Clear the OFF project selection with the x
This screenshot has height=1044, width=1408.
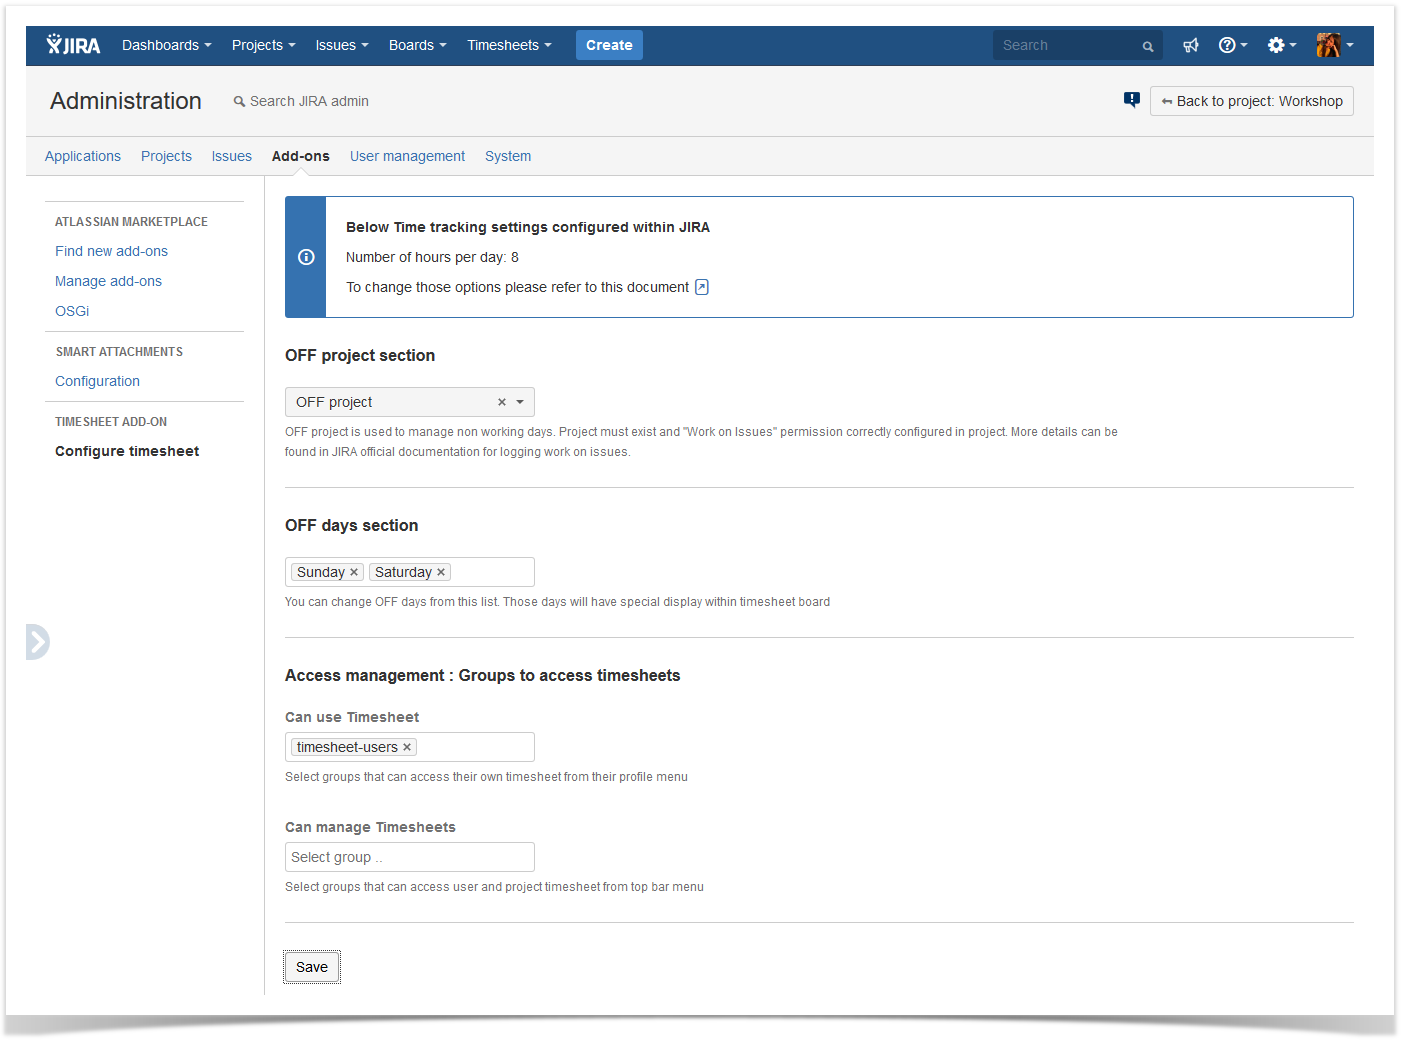[502, 402]
